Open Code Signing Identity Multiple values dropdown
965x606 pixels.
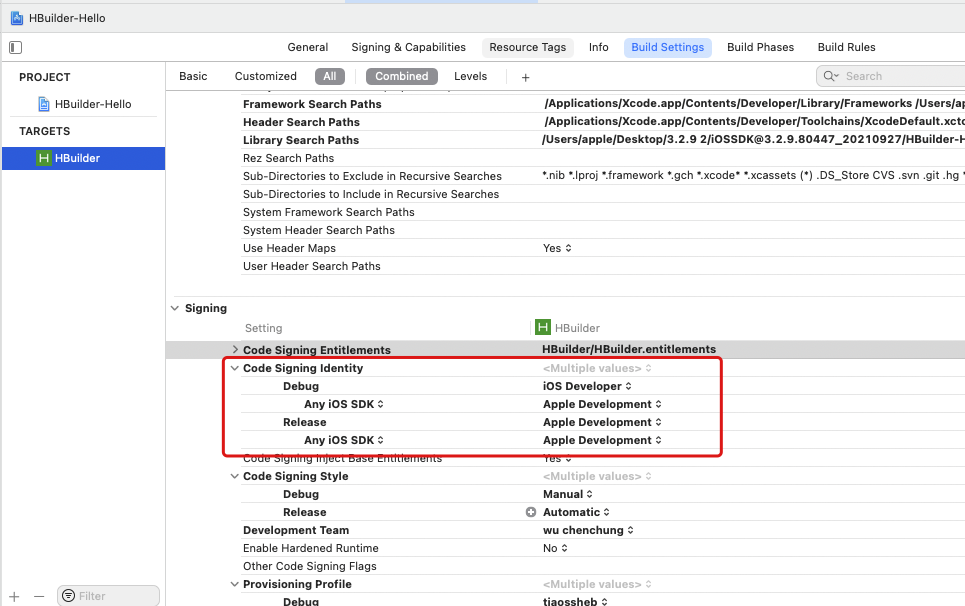tap(597, 368)
